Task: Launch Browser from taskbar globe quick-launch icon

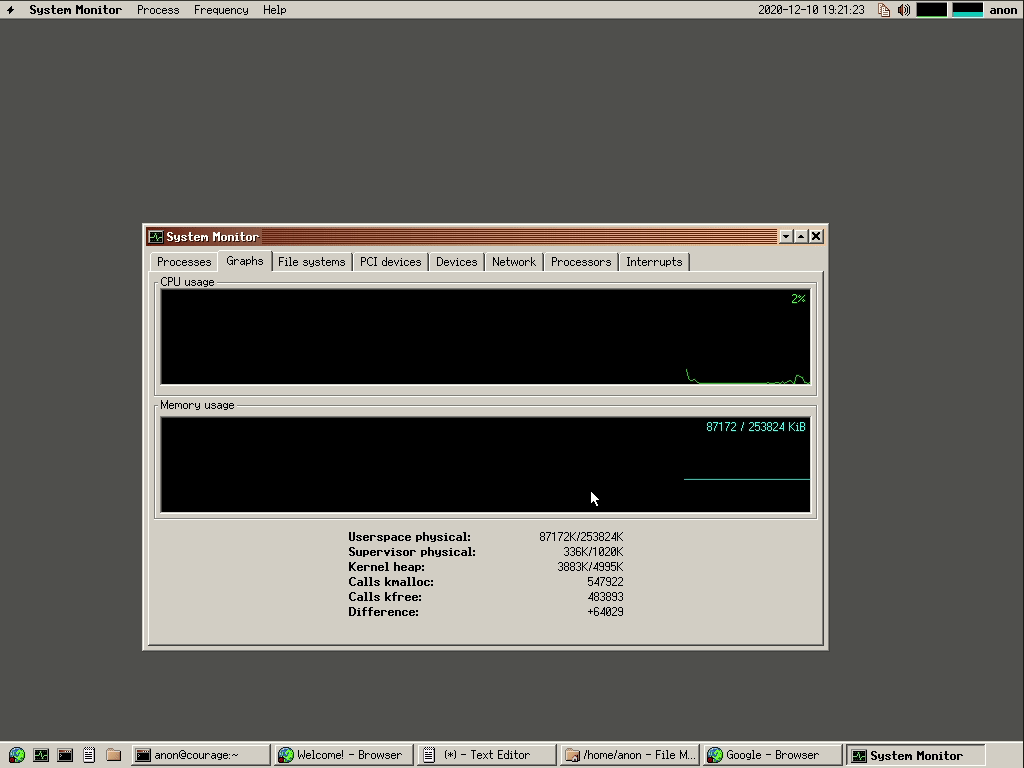Action: 17,756
